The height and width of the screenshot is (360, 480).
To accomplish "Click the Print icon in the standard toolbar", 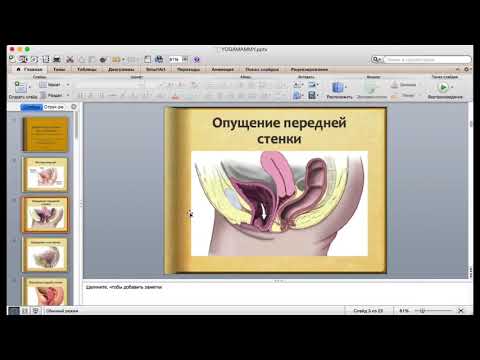I will click(x=57, y=59).
